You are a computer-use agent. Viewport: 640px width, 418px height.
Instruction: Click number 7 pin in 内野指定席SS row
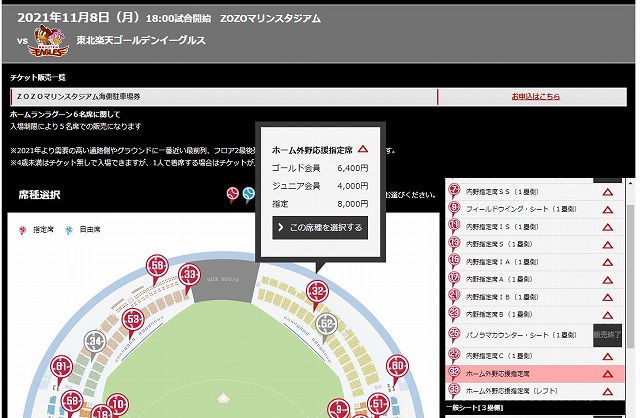point(454,191)
